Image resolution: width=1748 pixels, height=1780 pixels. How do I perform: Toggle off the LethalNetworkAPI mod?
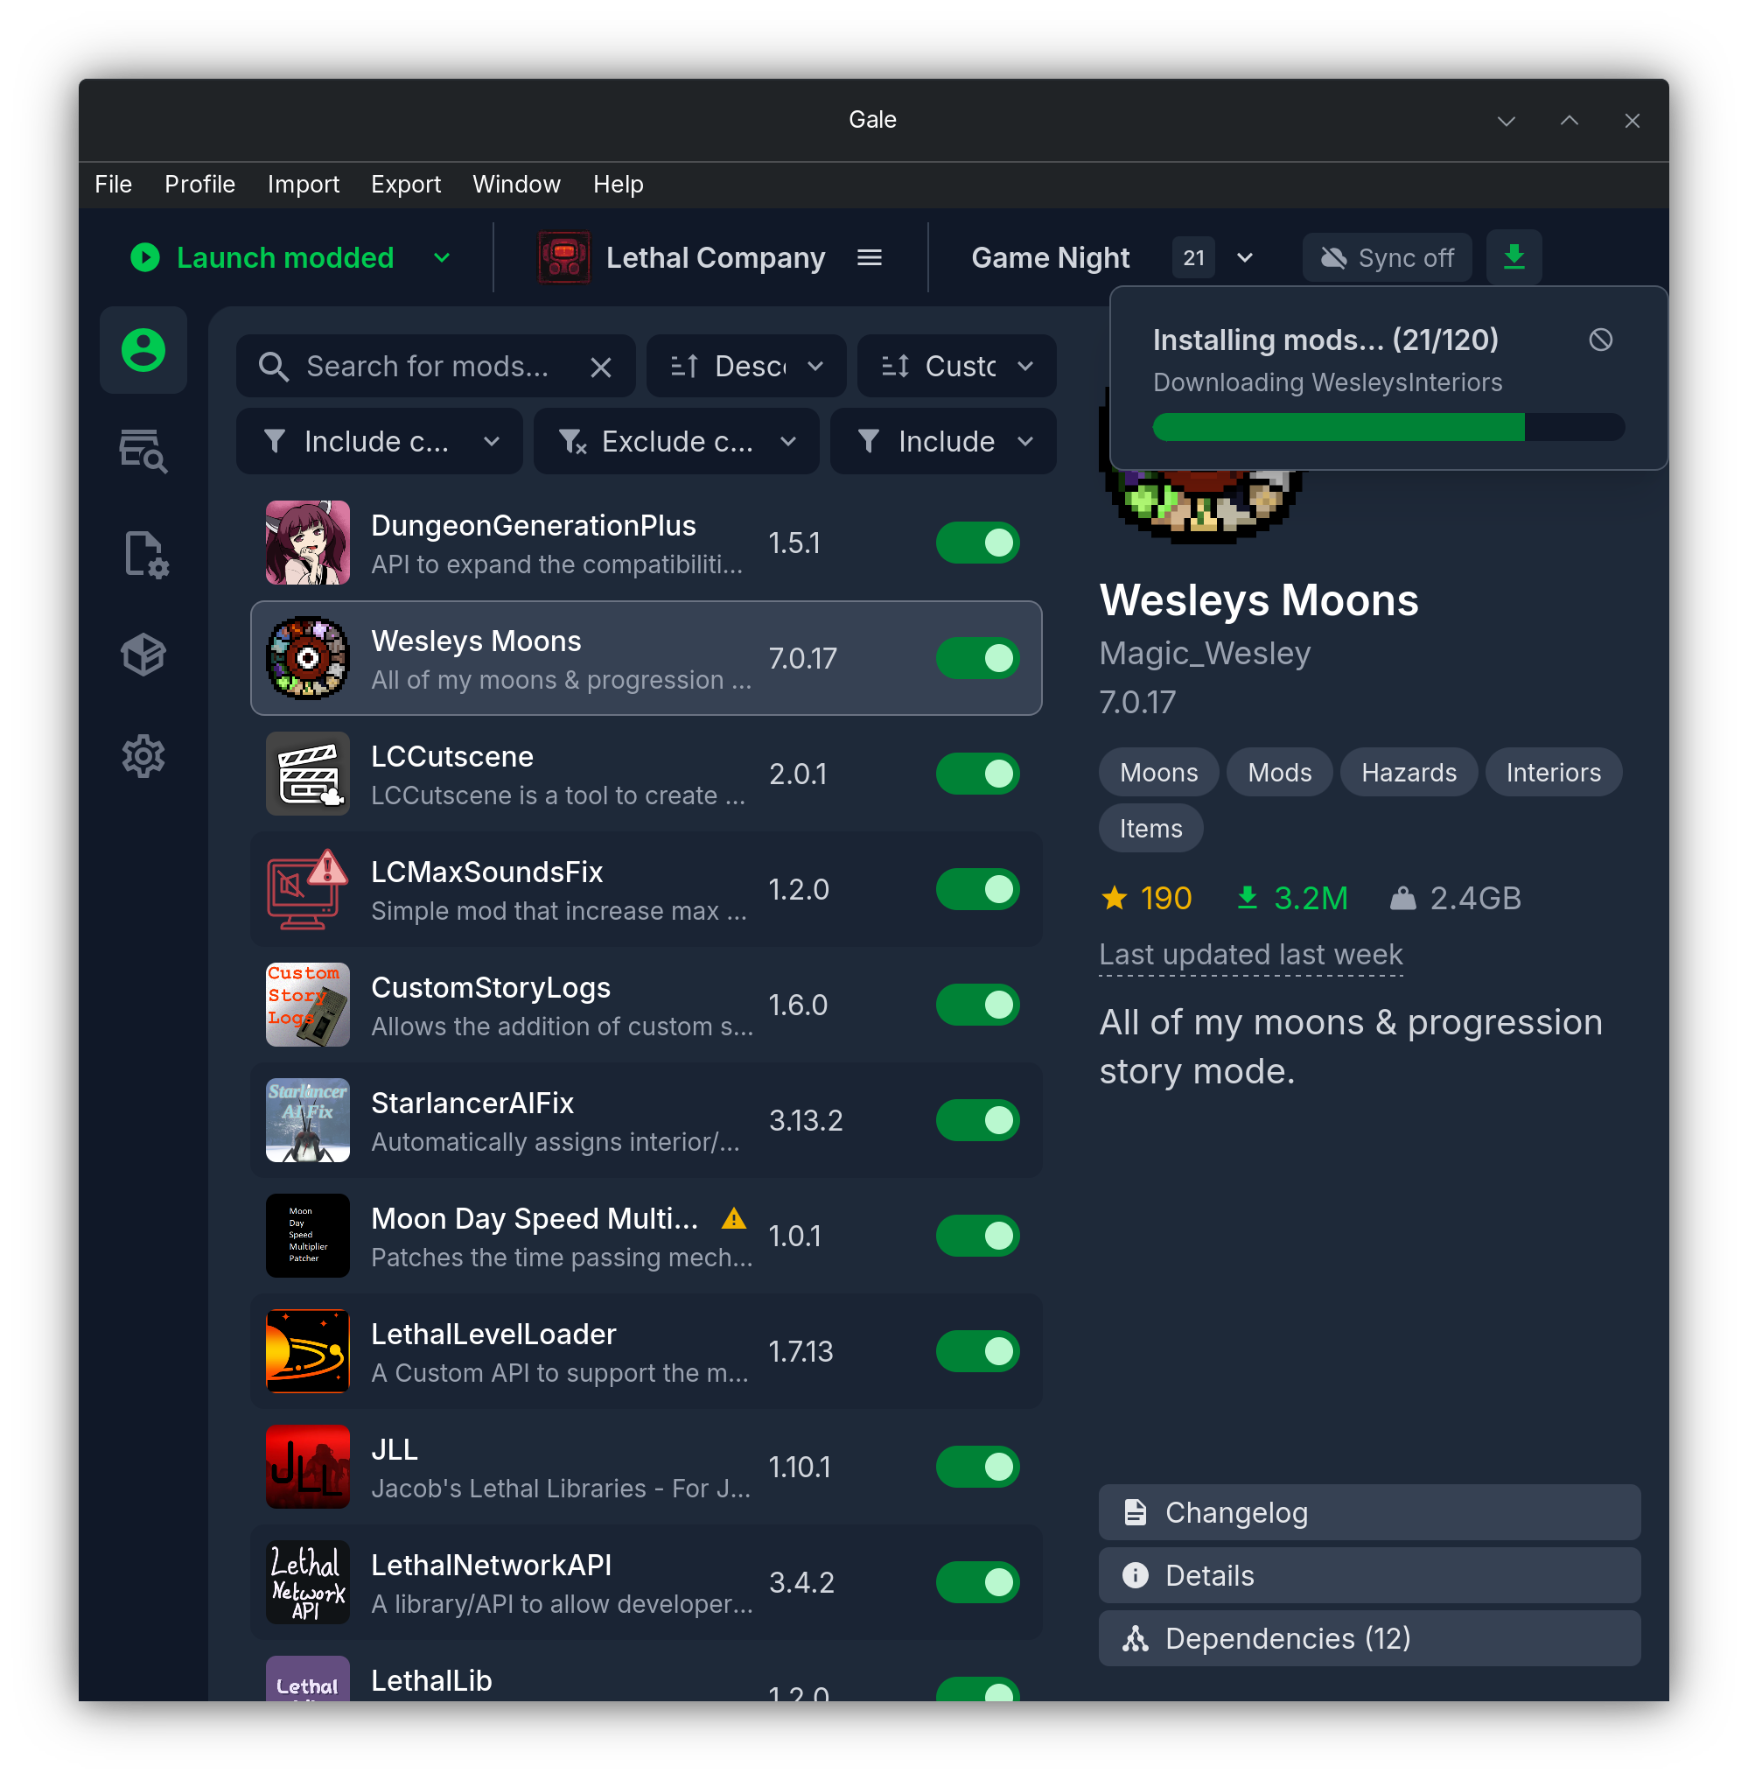click(x=977, y=1582)
